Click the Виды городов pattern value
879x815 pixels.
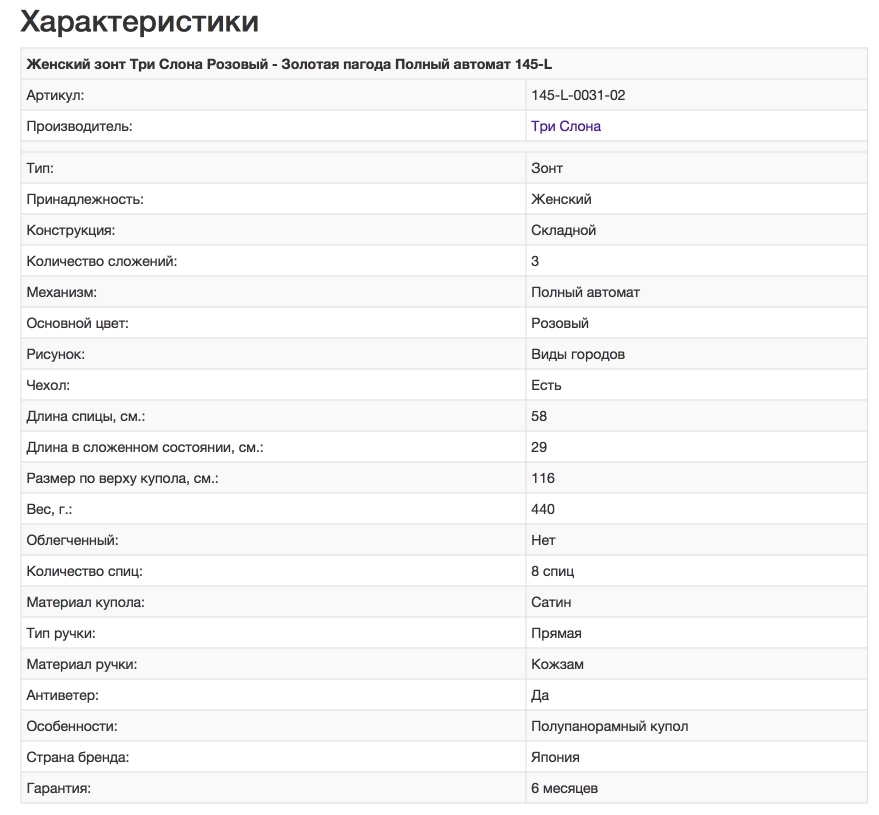(x=579, y=355)
